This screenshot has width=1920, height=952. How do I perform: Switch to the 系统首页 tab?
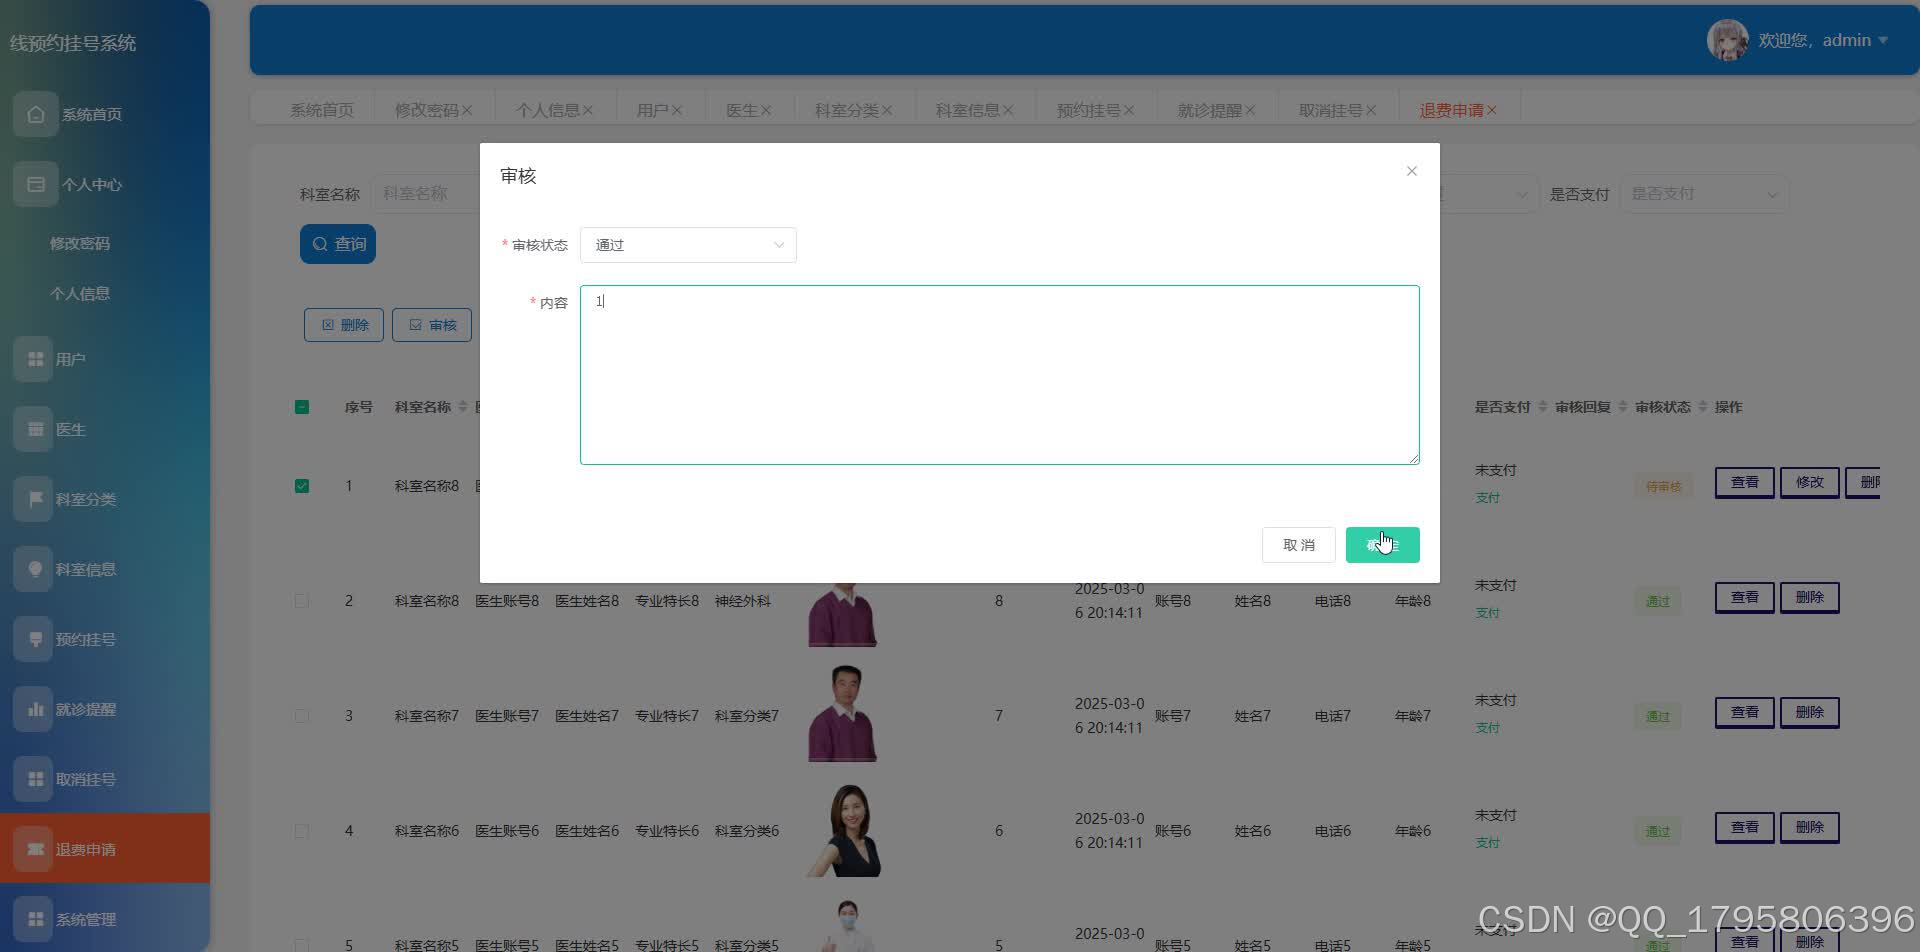point(322,110)
